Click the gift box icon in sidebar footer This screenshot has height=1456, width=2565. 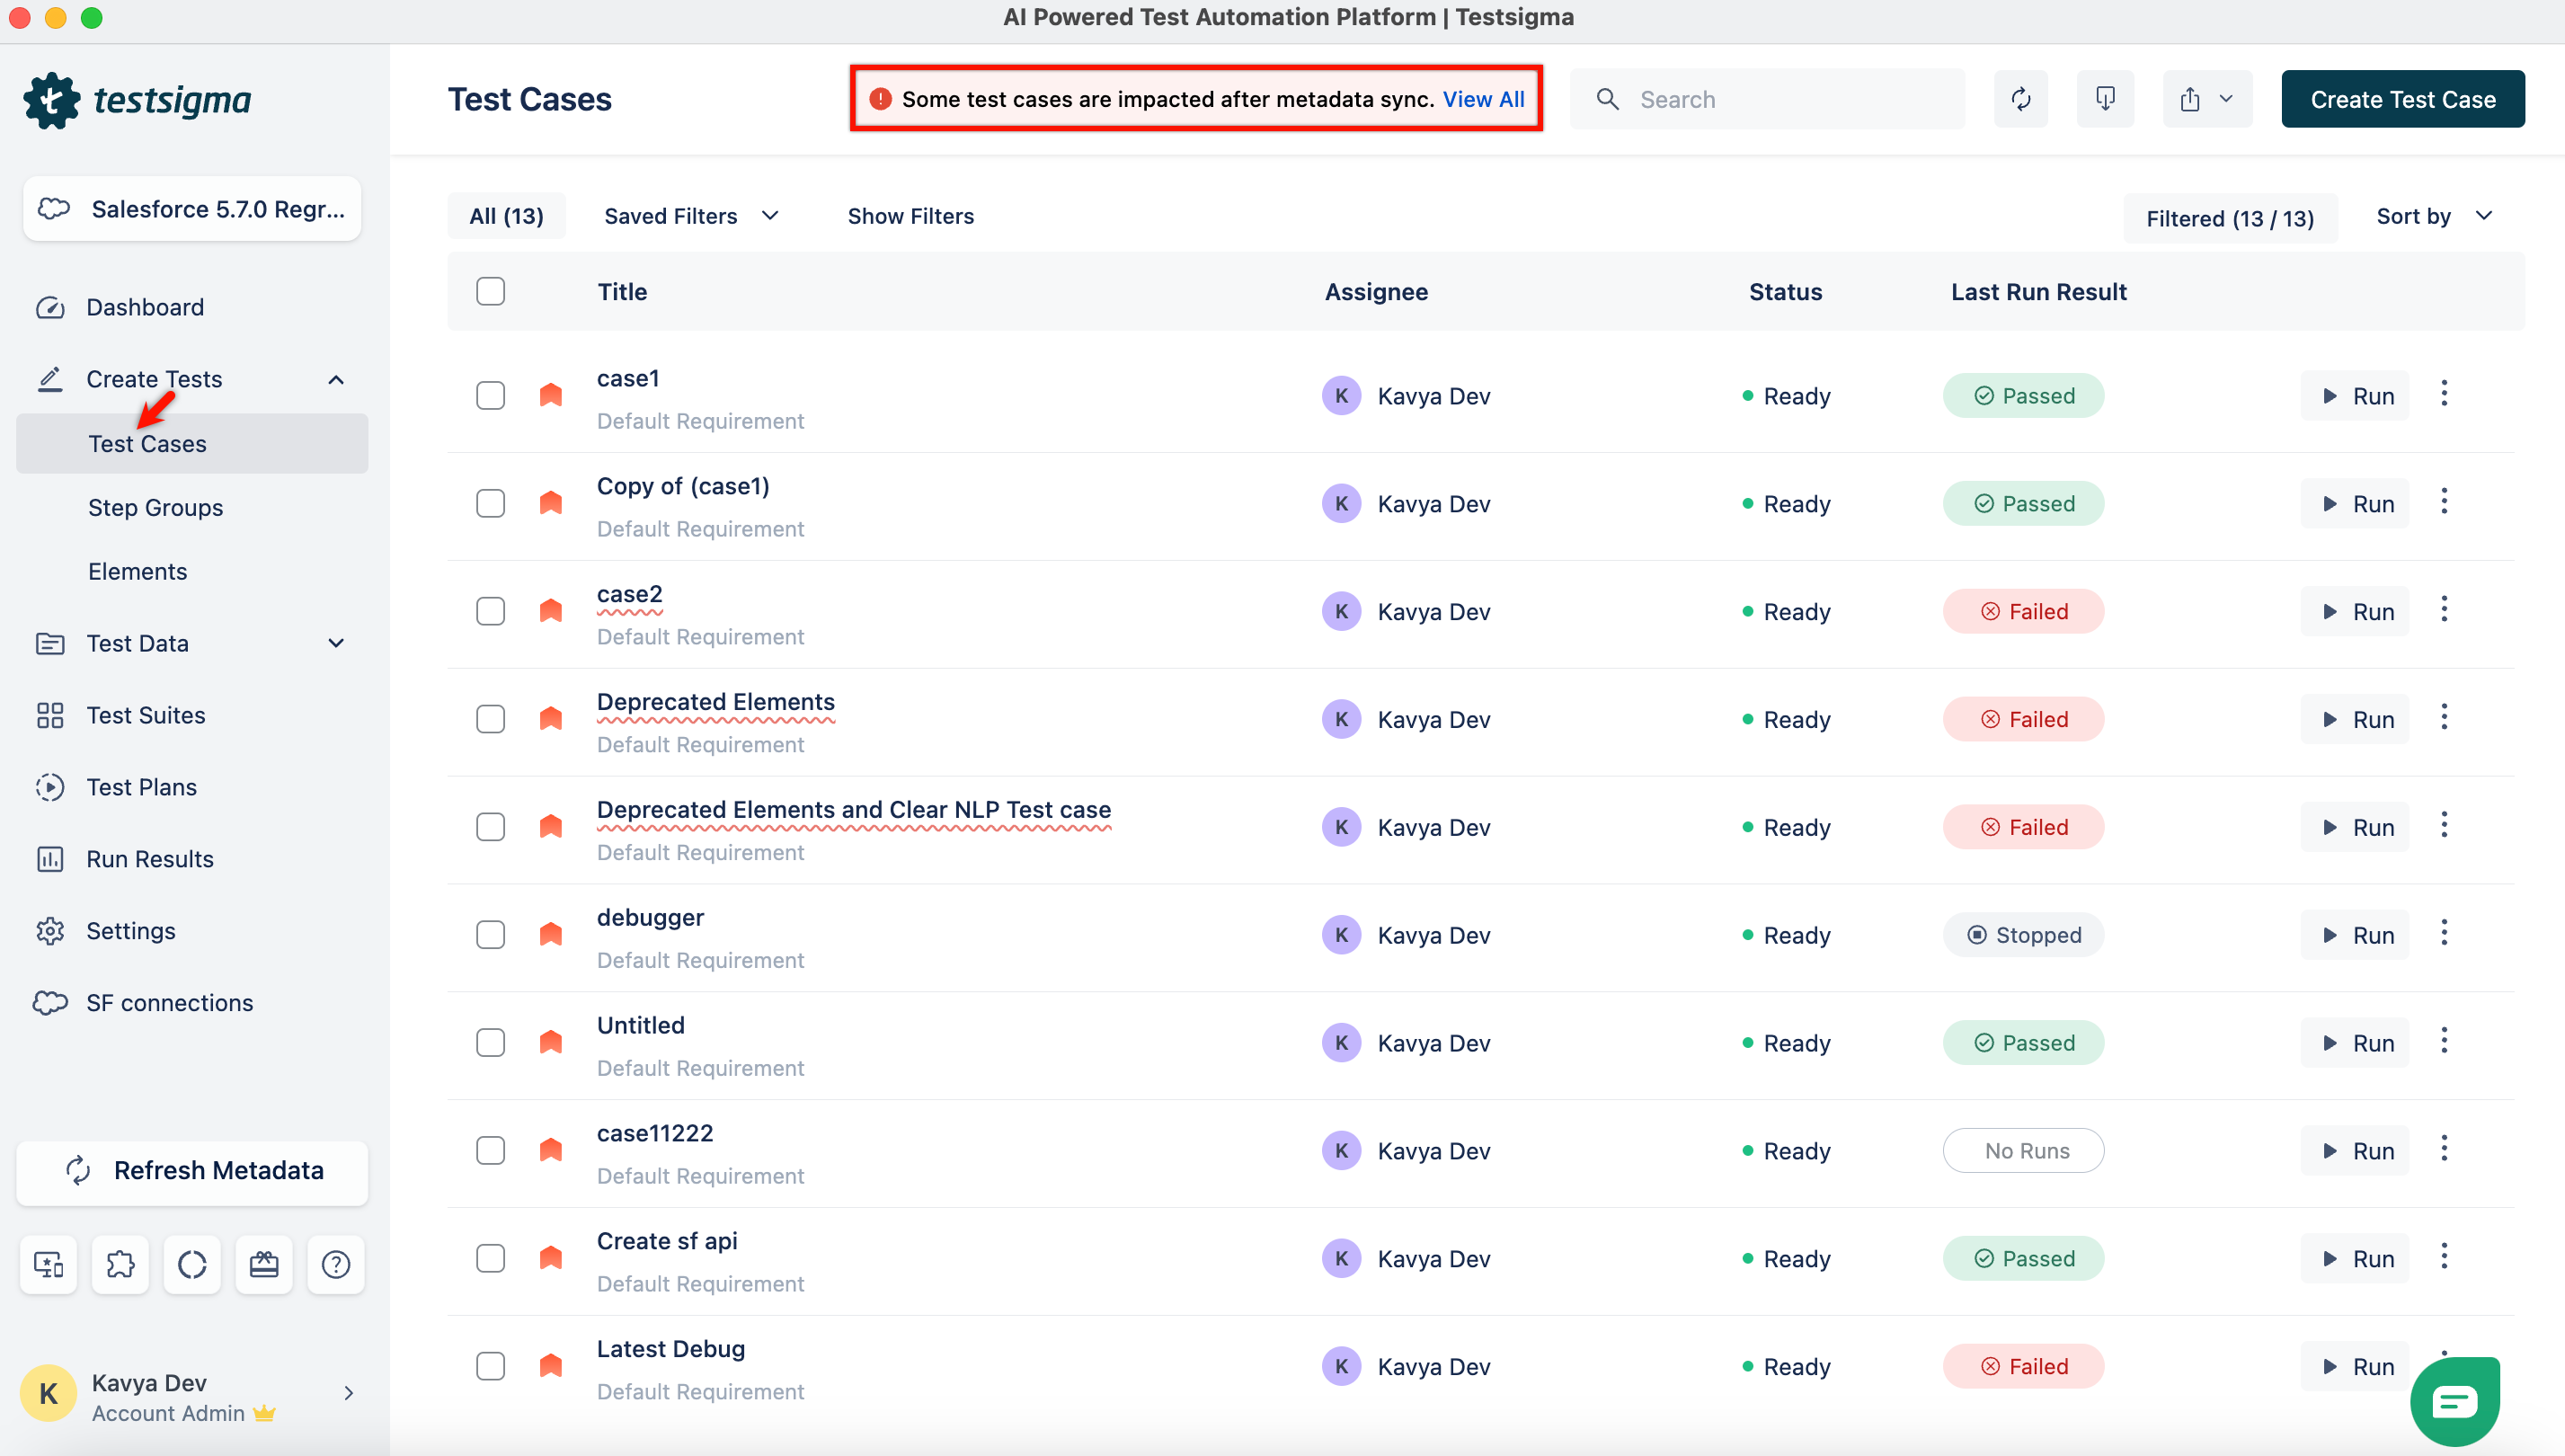click(264, 1265)
